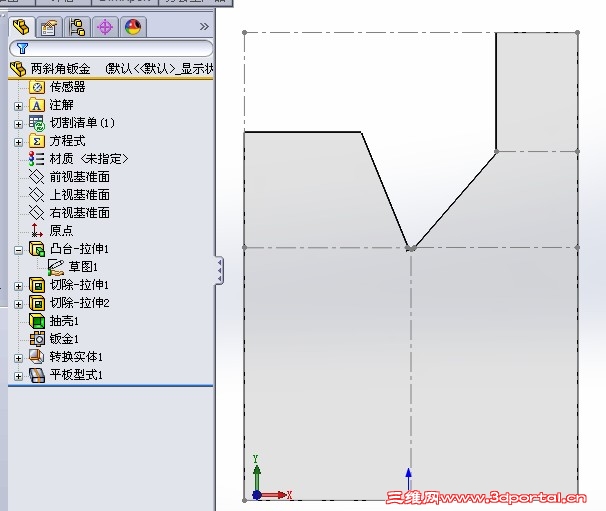Screen dimensions: 606x511
Task: Open the DimXpertManager tab
Action: [x=105, y=27]
